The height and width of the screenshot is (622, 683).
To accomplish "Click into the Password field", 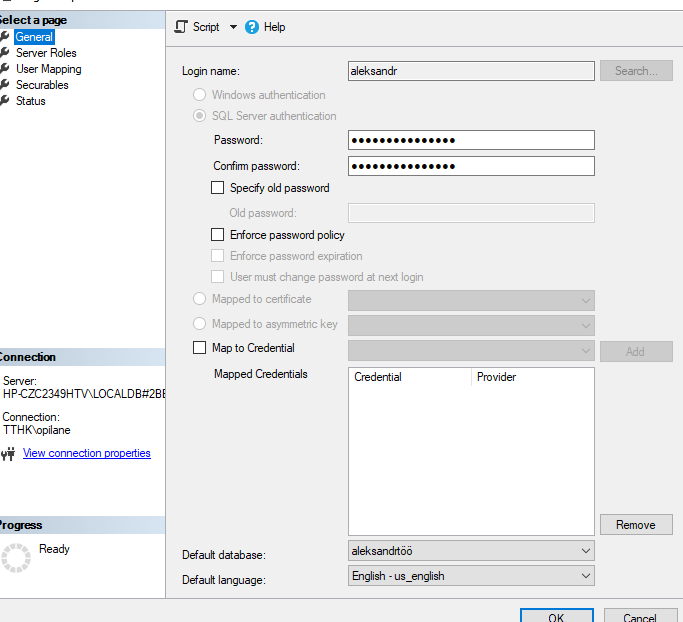I will [471, 140].
